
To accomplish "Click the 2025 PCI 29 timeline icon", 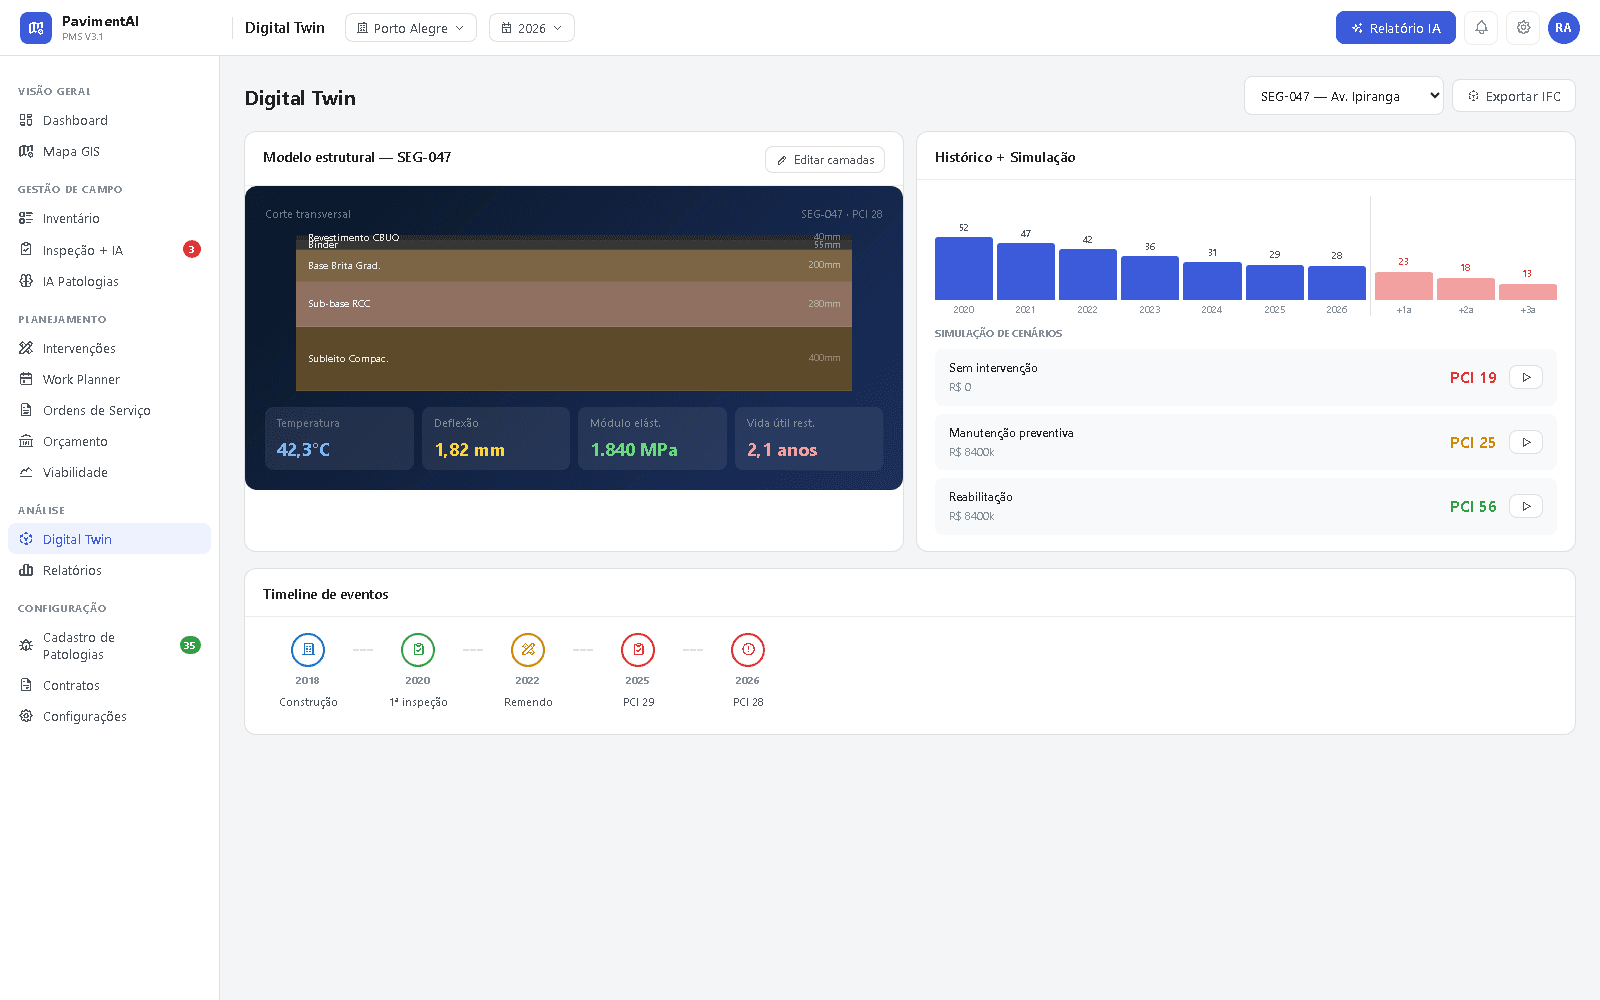I will coord(638,650).
